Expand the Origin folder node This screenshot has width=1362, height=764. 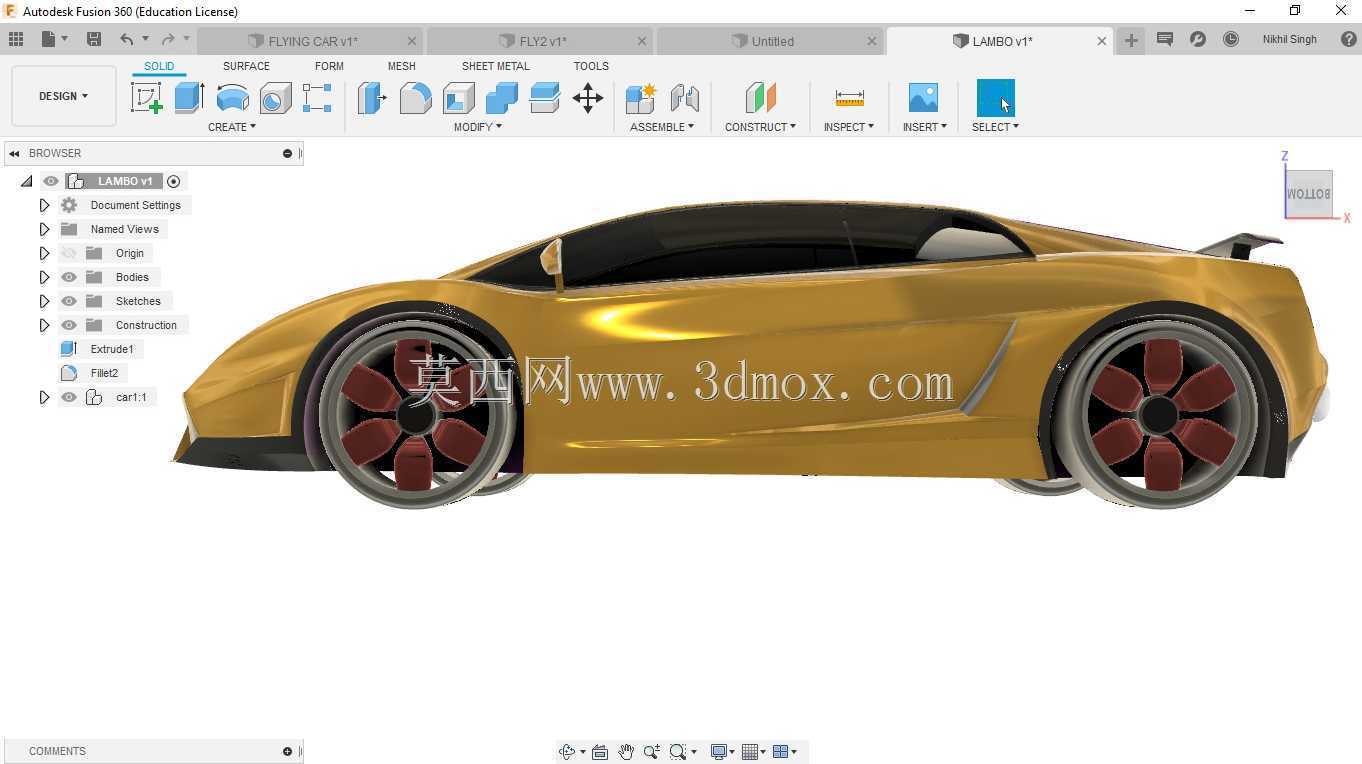[44, 253]
